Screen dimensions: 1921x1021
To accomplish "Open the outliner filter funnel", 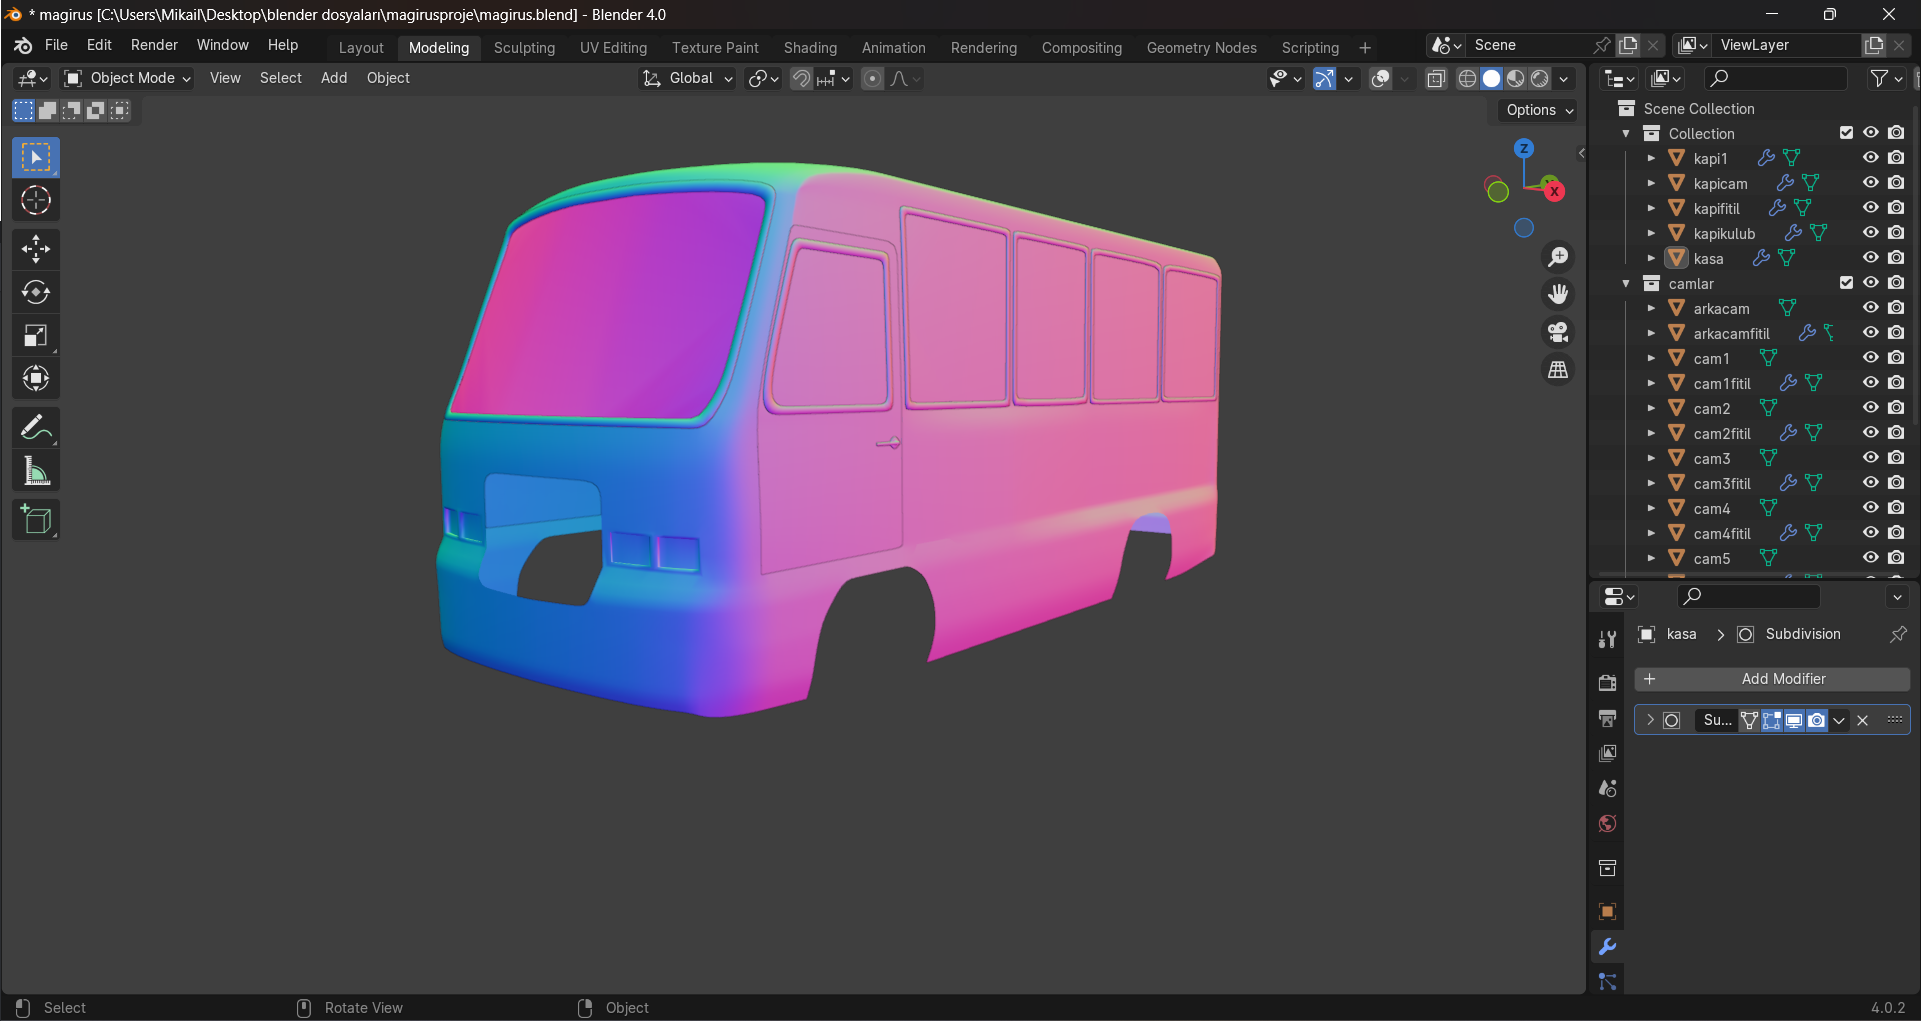I will (1885, 78).
